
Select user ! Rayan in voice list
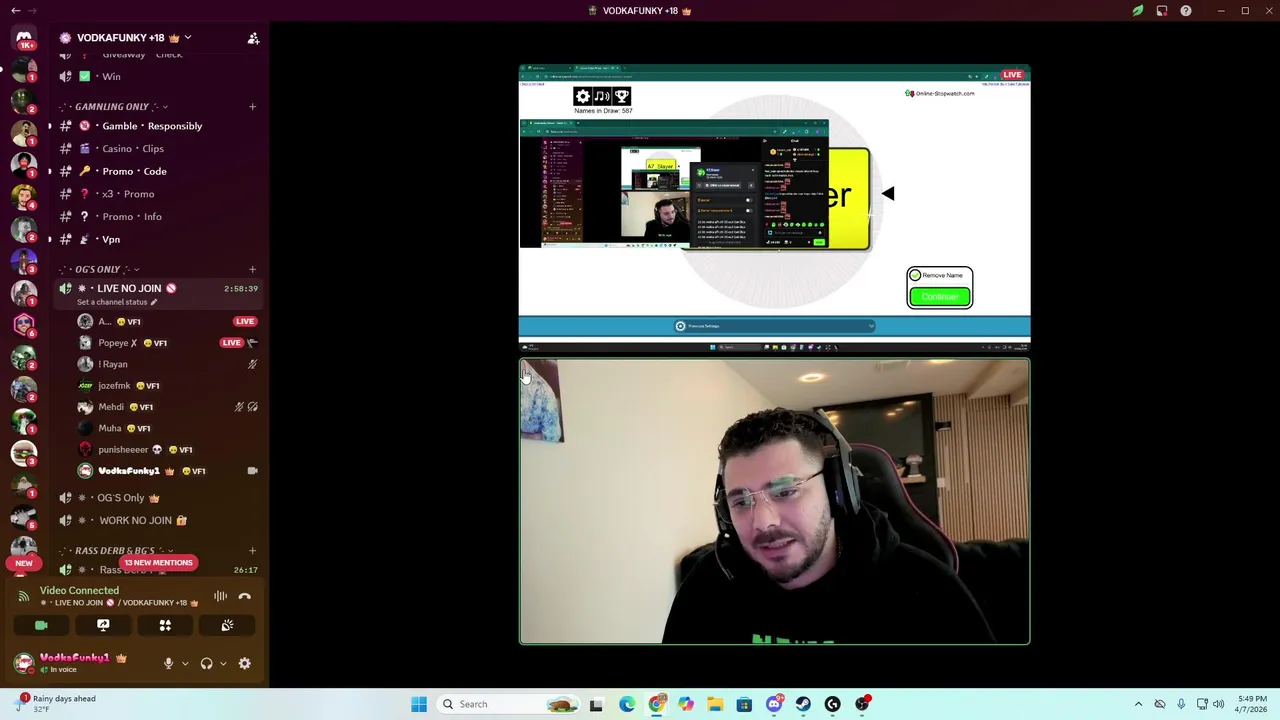click(167, 364)
